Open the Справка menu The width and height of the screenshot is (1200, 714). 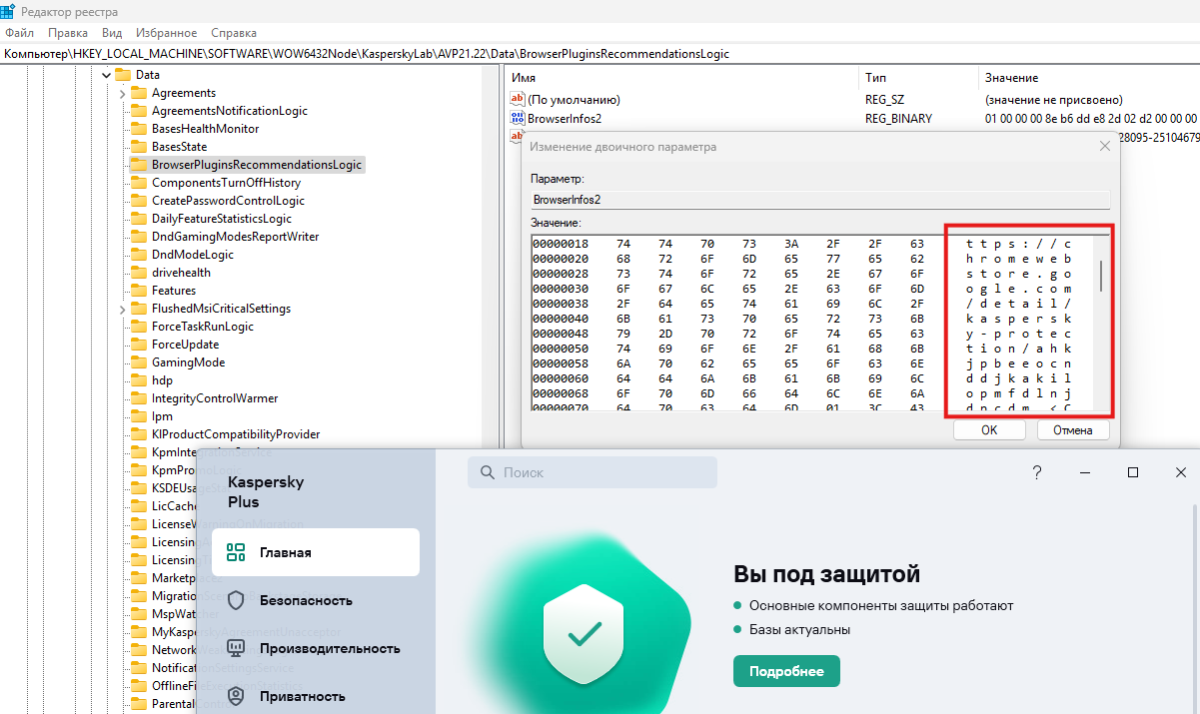(233, 33)
